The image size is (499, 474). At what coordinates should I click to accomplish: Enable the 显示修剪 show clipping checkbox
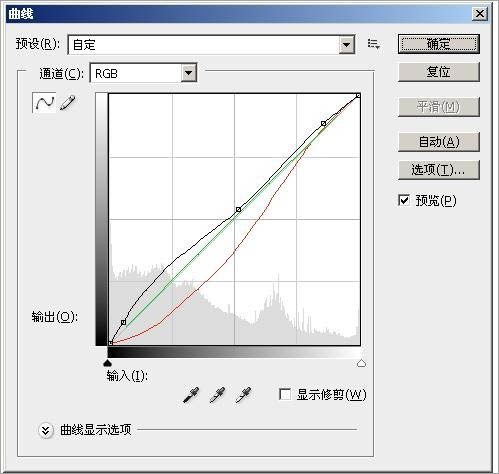(x=285, y=394)
